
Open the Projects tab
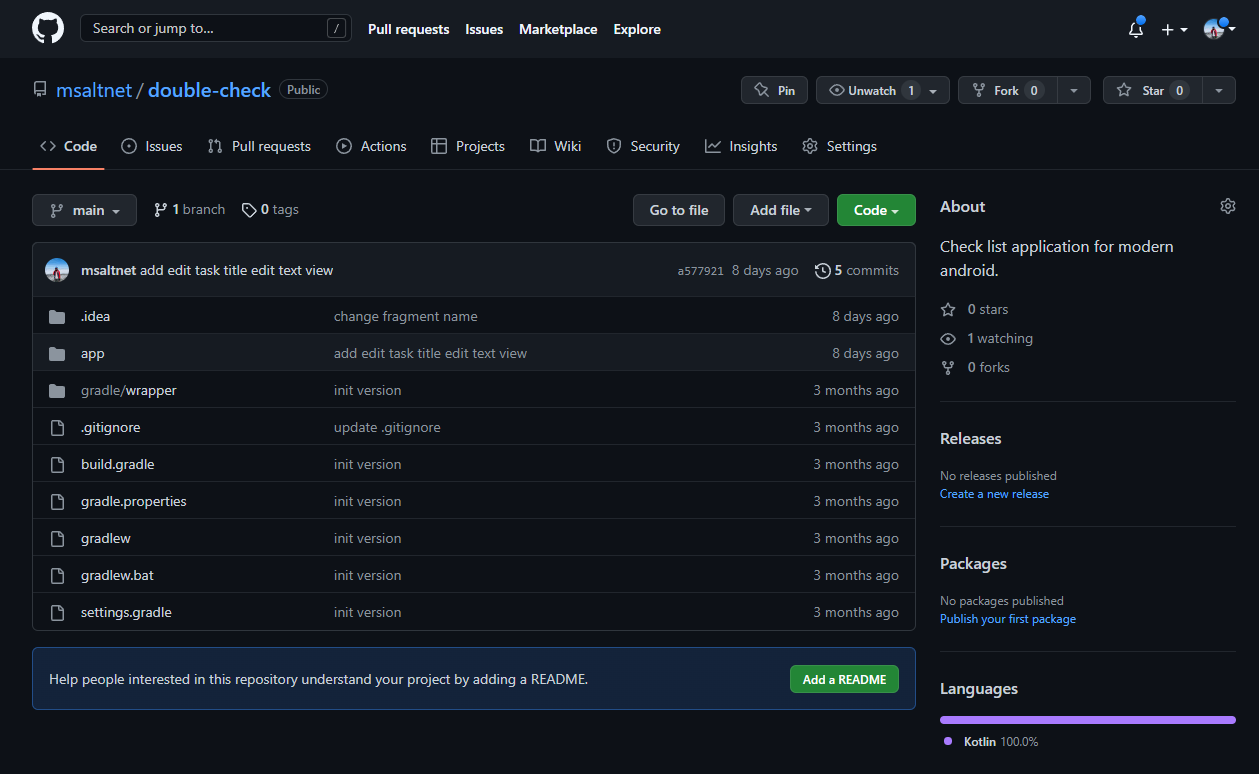point(468,146)
